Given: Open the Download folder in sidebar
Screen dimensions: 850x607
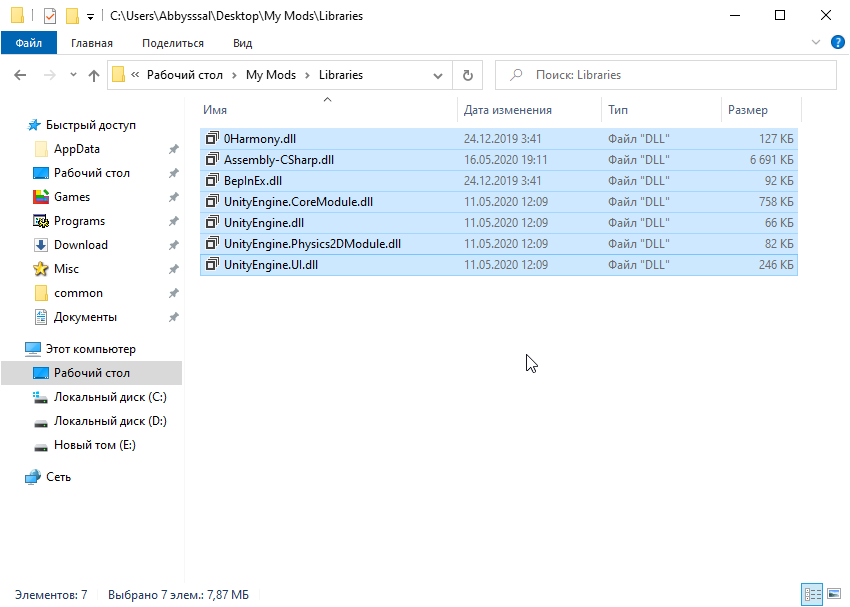Looking at the screenshot, I should (x=81, y=245).
